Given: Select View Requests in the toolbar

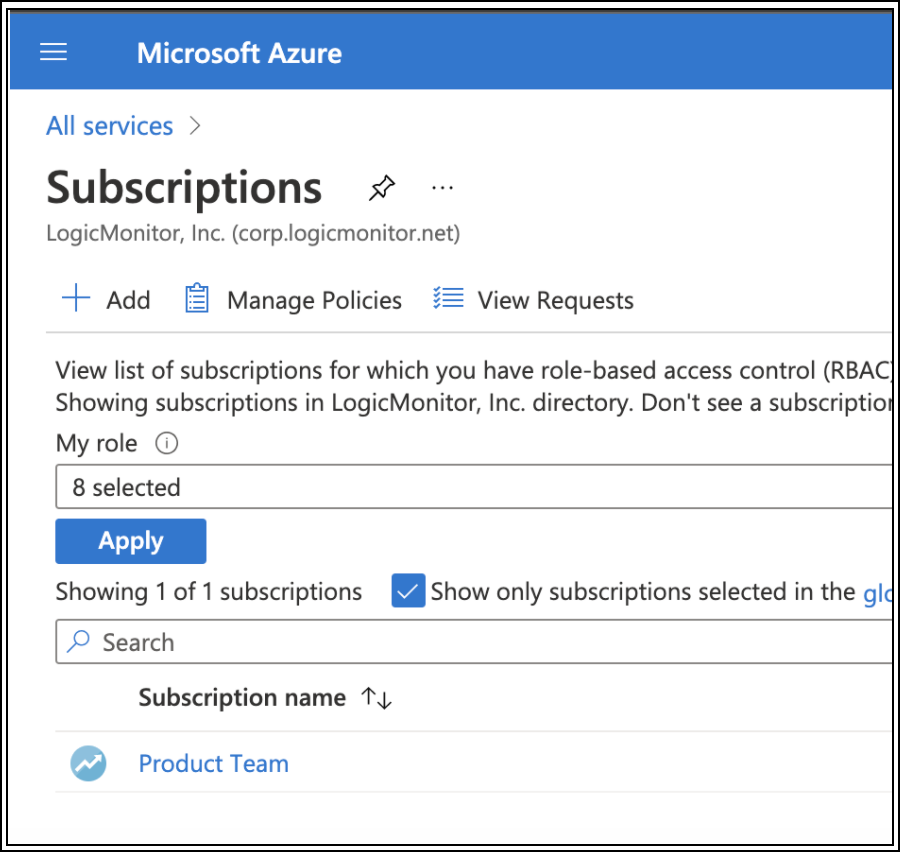Looking at the screenshot, I should [x=556, y=300].
